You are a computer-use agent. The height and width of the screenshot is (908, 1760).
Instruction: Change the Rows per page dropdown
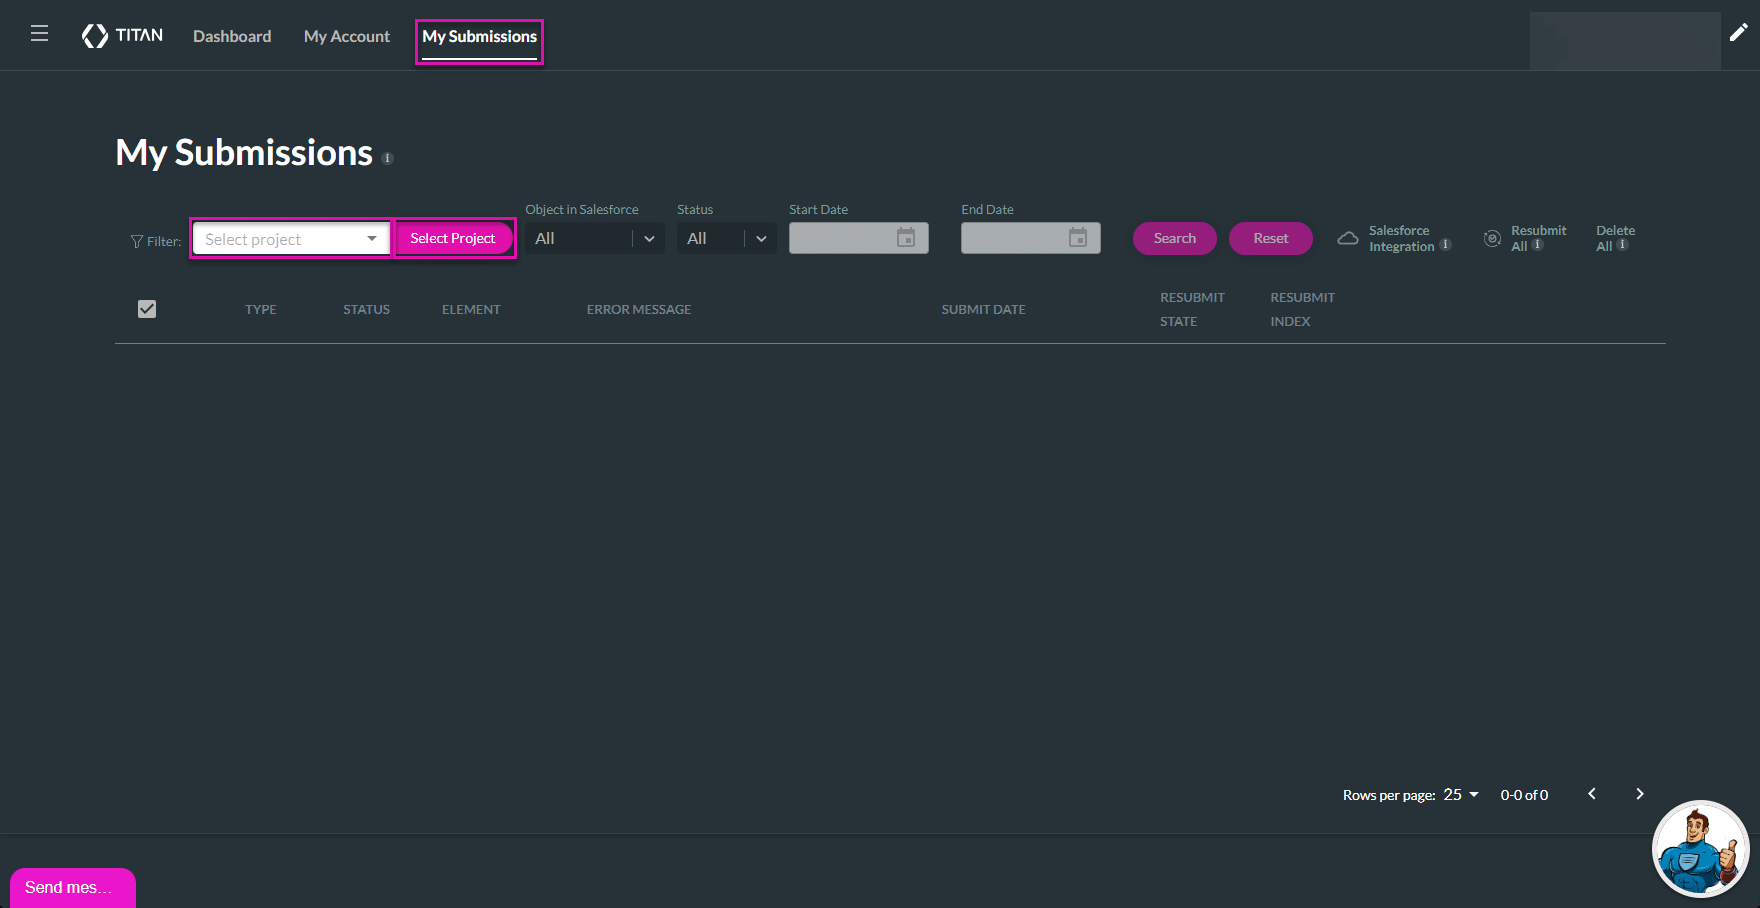coord(1460,795)
